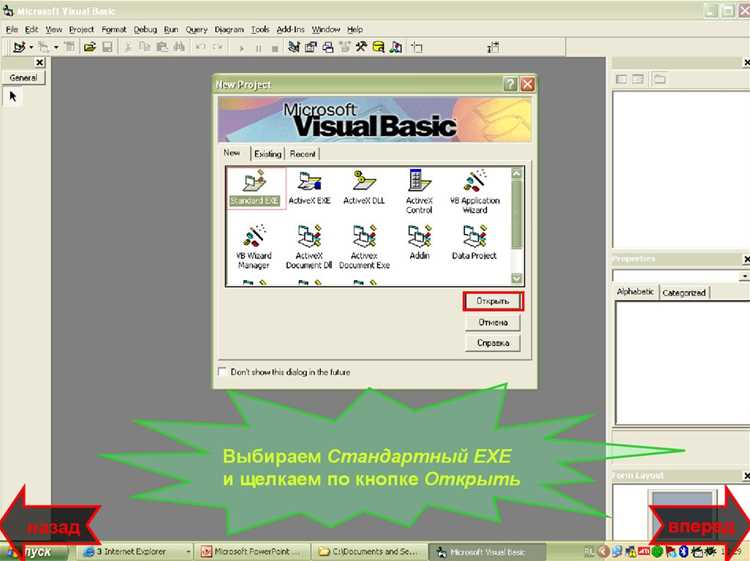Click the Open Project toolbar icon
This screenshot has width=750, height=561.
[x=89, y=47]
